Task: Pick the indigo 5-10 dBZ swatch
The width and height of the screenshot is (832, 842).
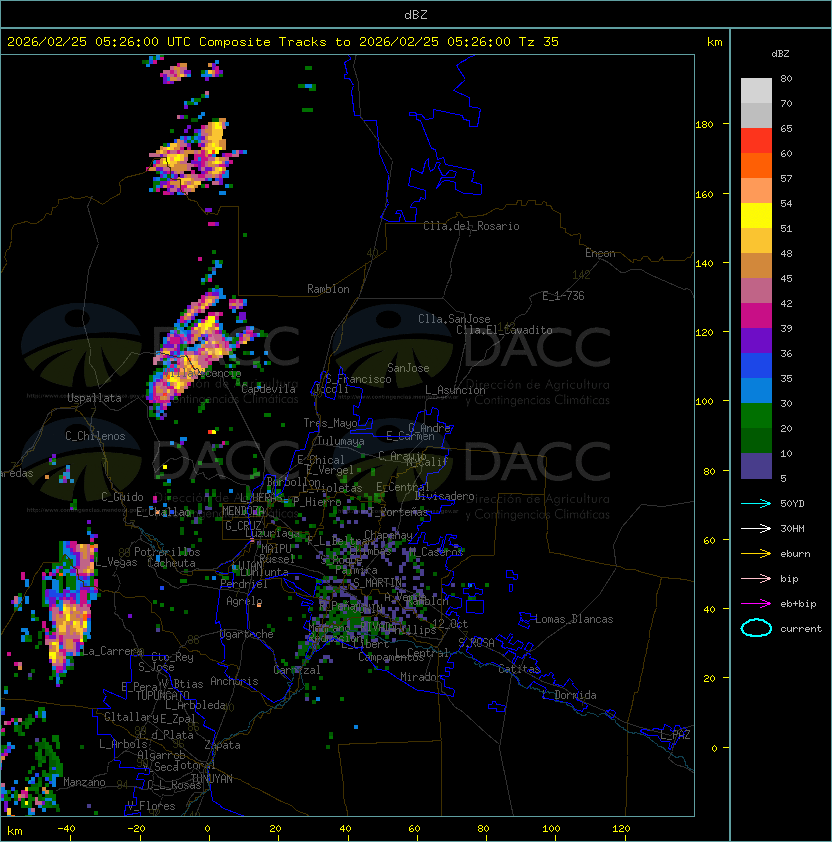Action: click(x=756, y=466)
